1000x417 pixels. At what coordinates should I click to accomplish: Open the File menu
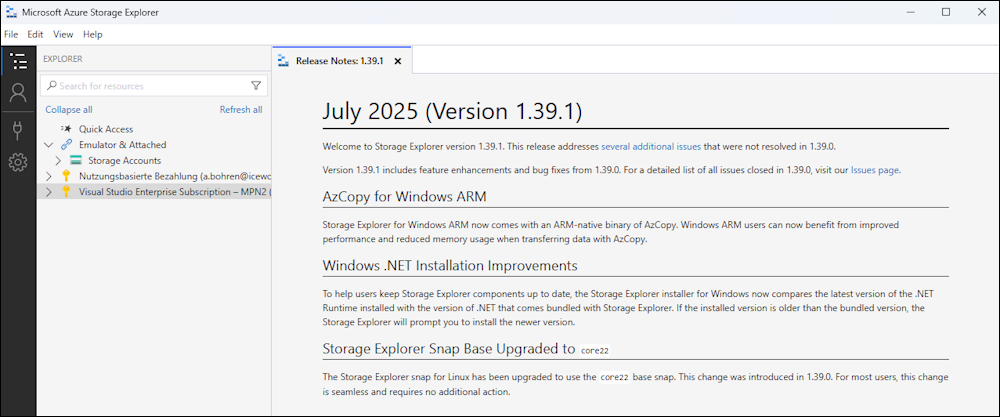tap(11, 34)
